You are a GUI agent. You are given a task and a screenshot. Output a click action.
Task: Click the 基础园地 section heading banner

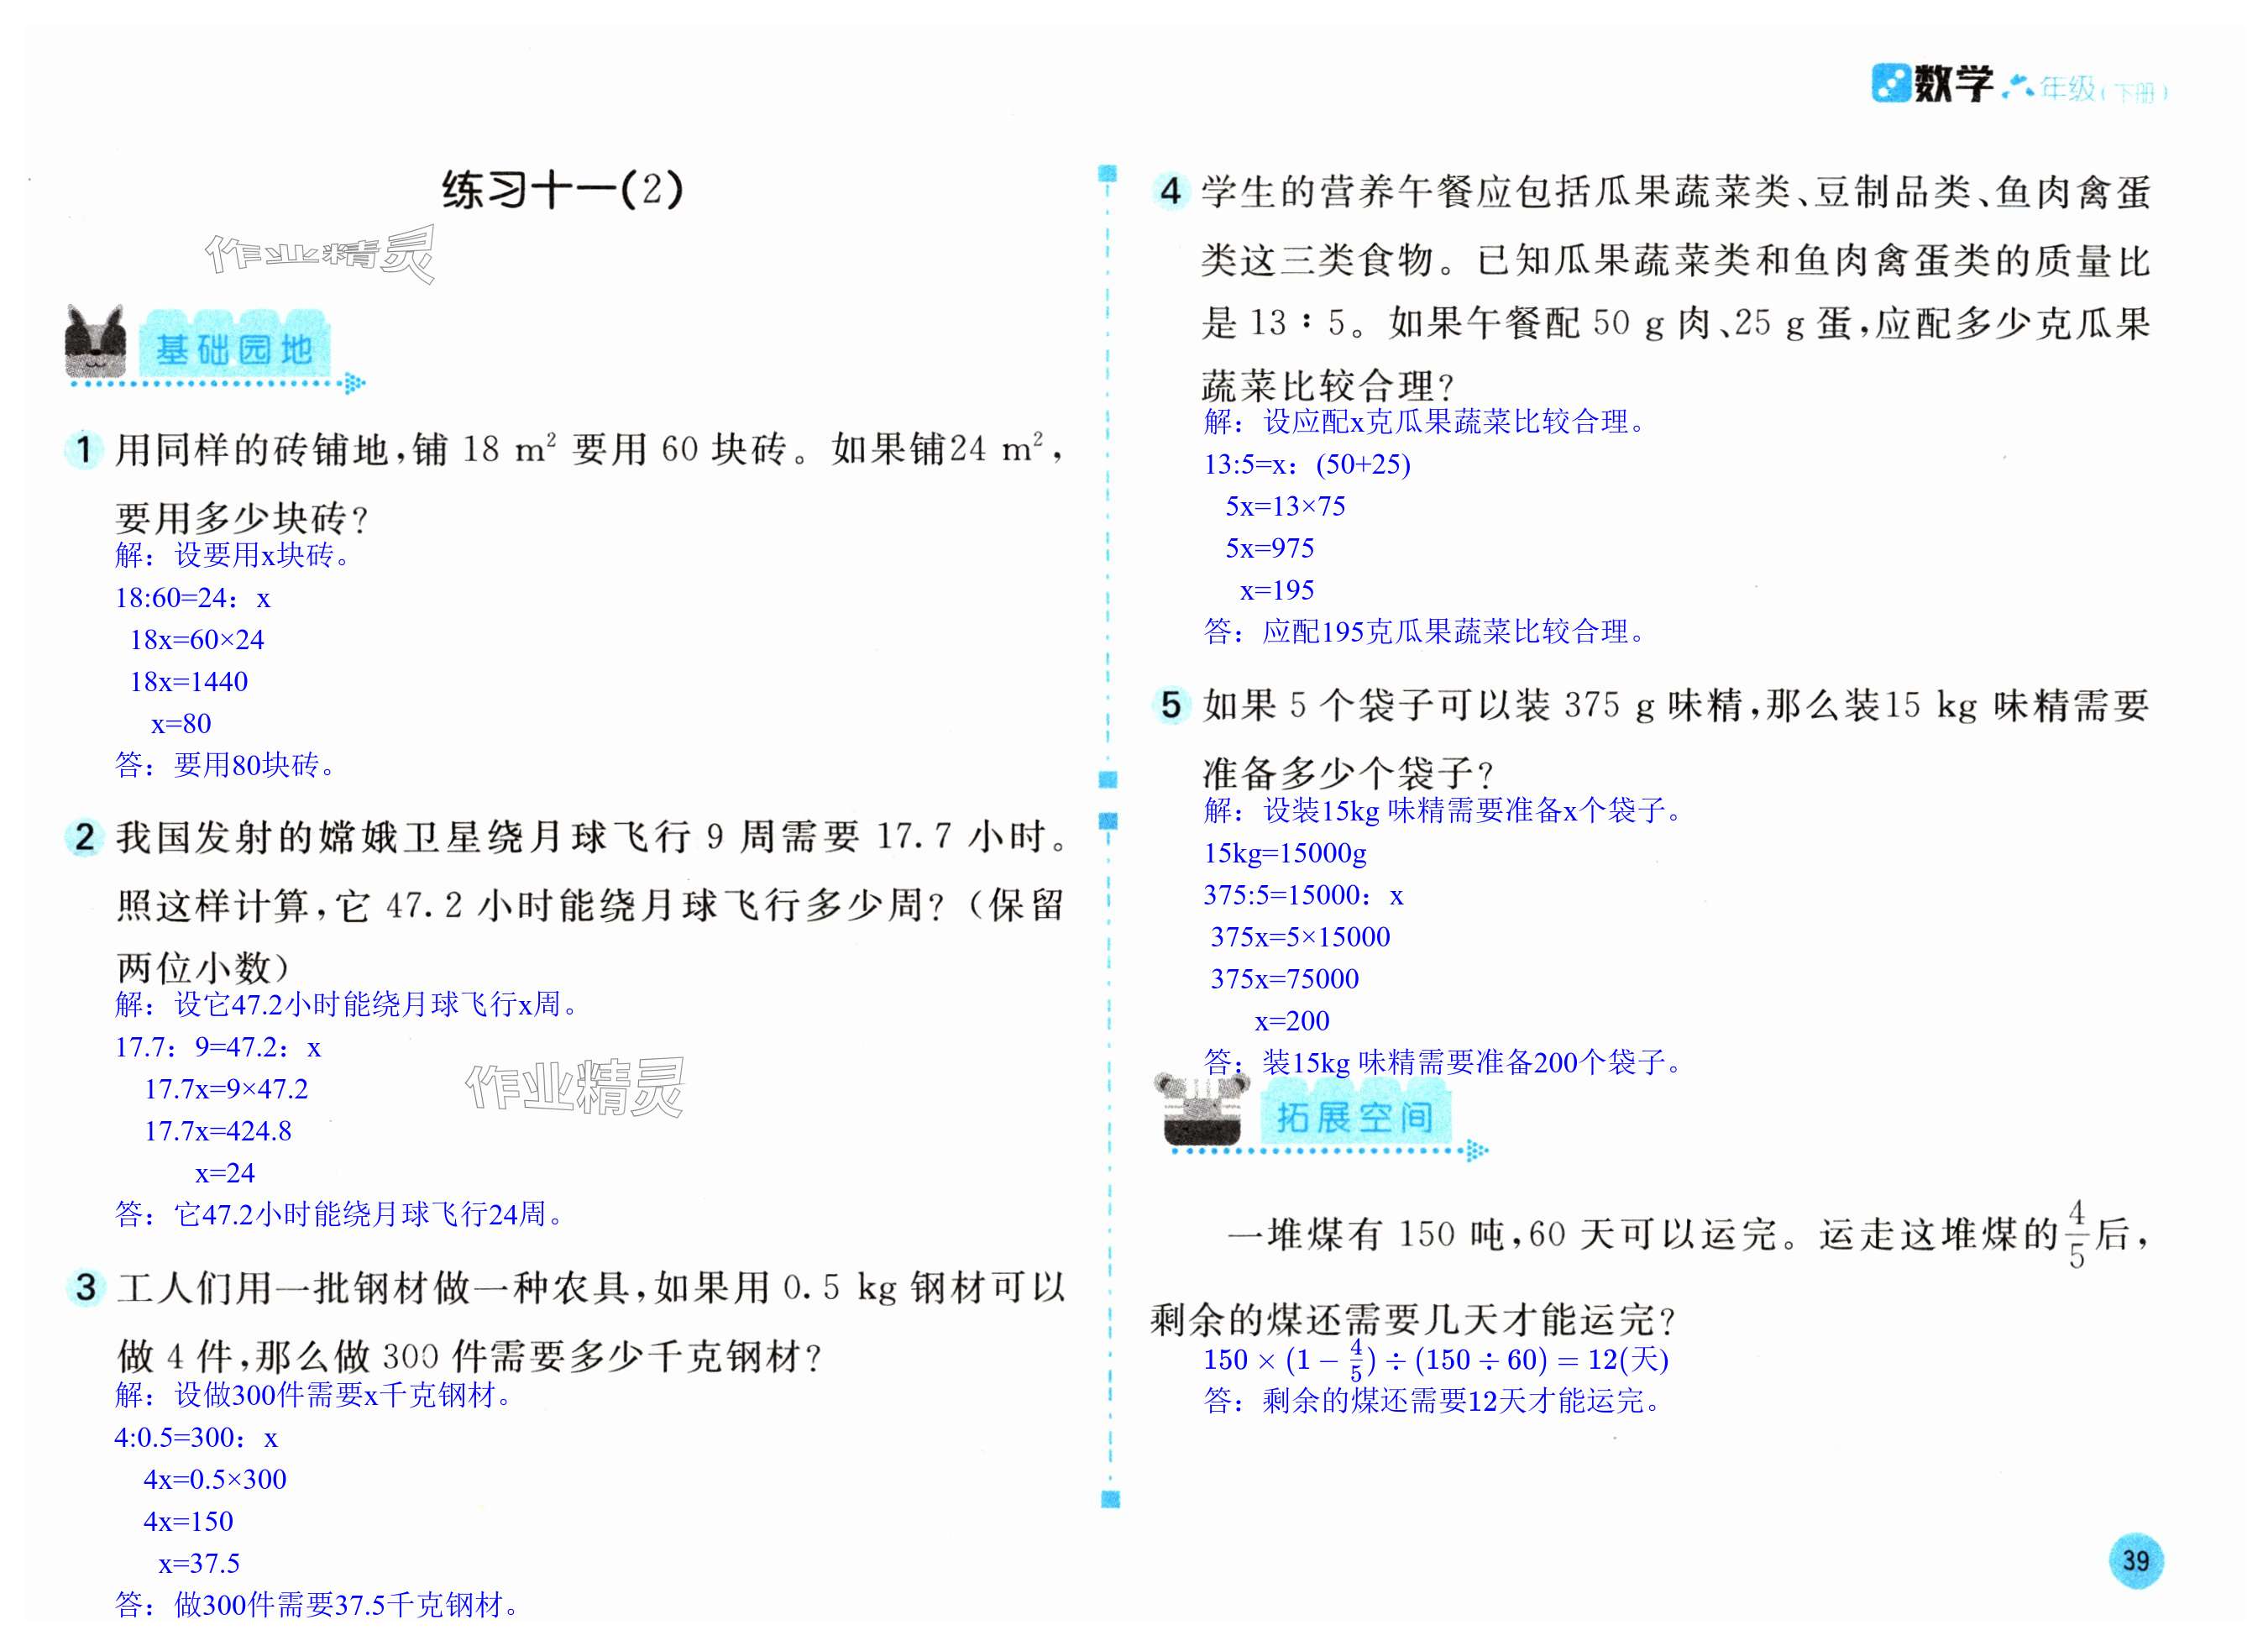[235, 350]
